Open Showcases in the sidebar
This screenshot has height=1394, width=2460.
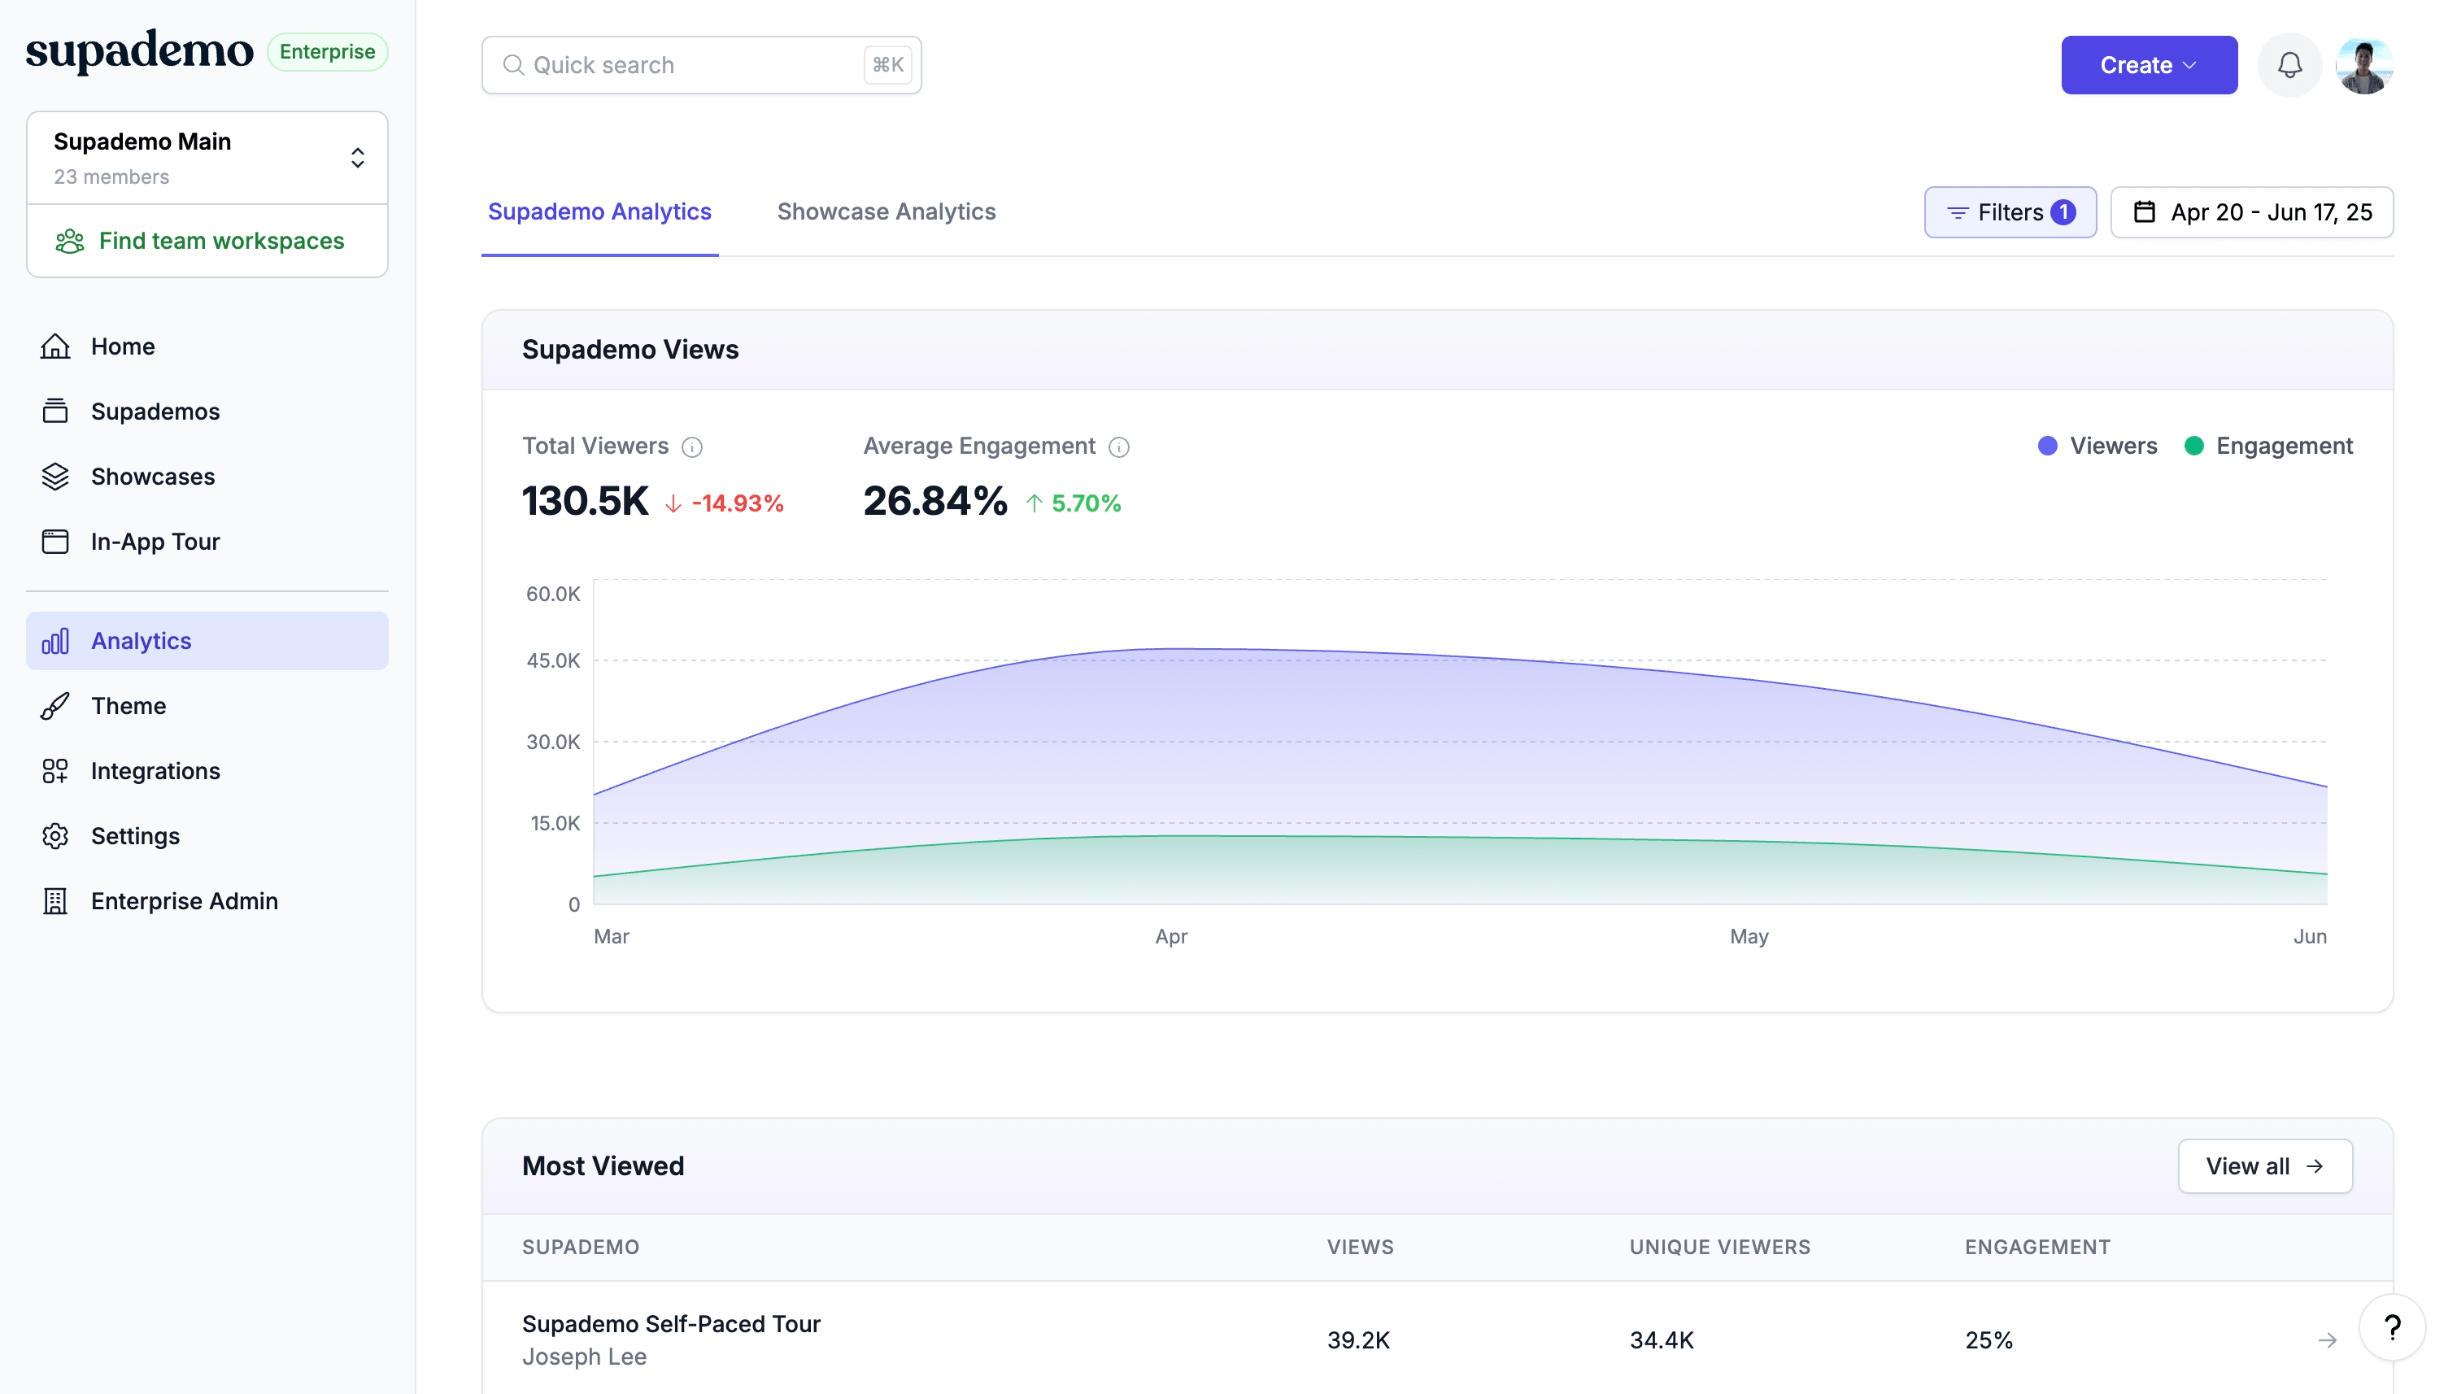[207, 476]
